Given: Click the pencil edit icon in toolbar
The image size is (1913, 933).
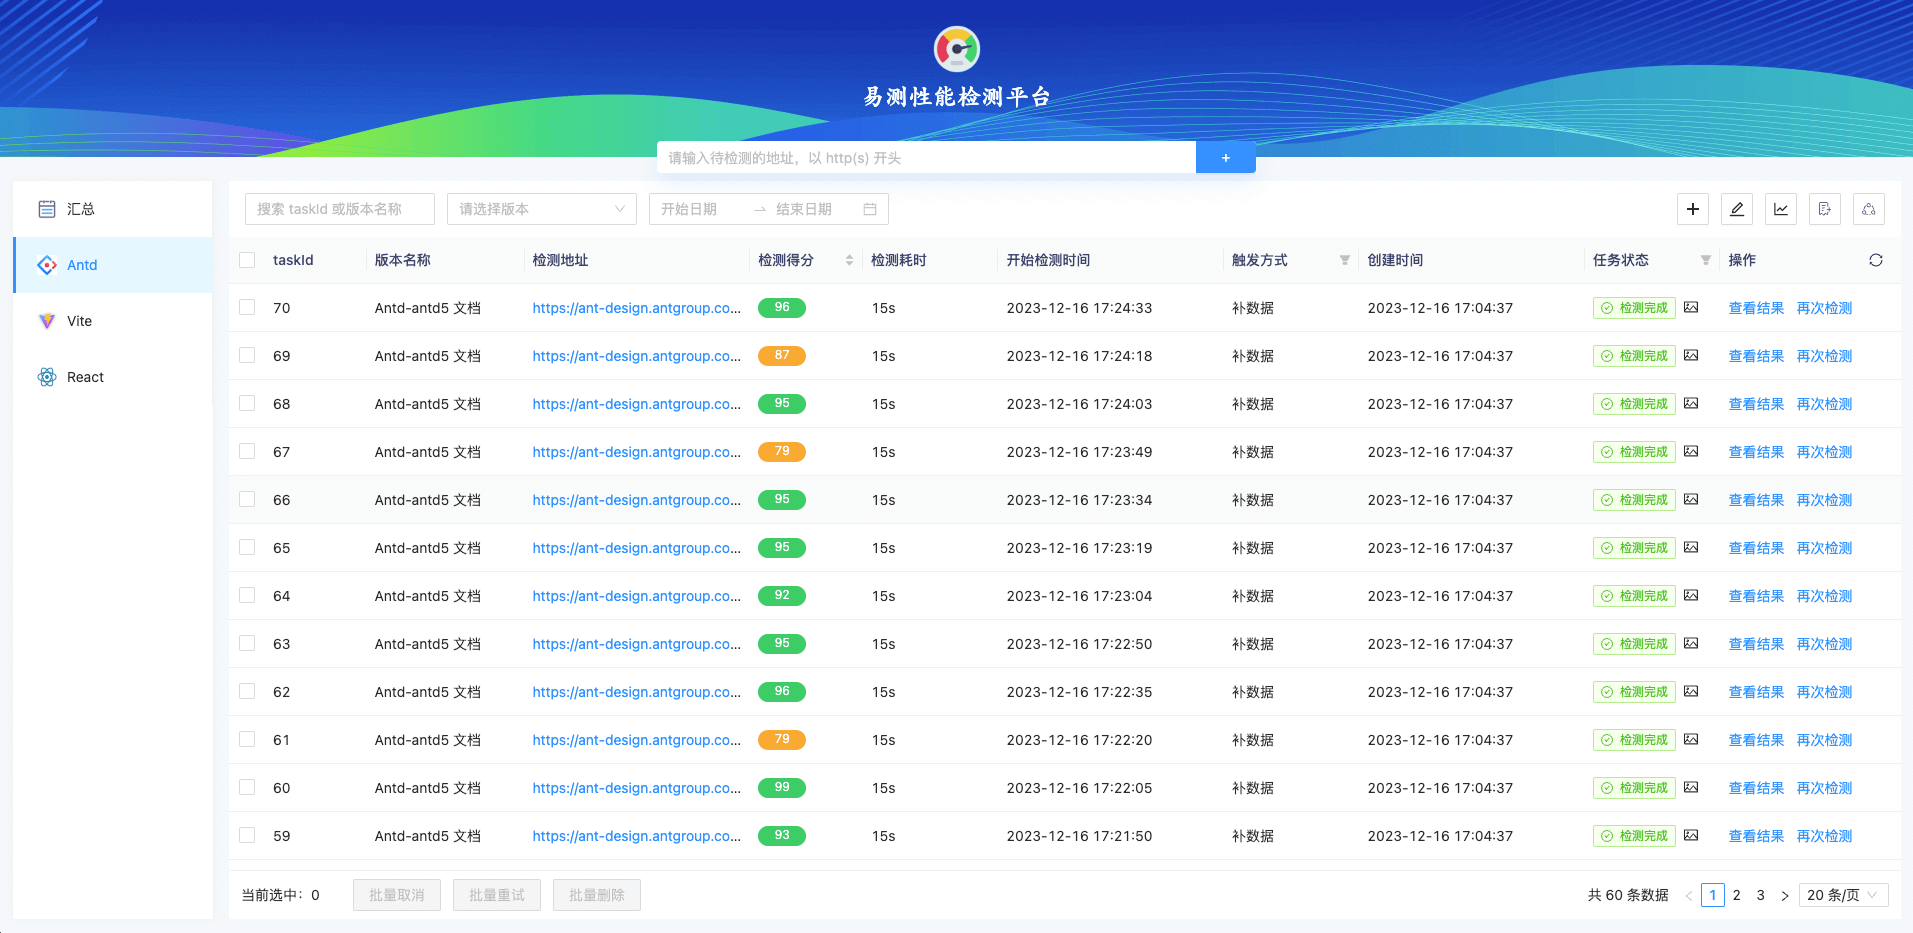Looking at the screenshot, I should tap(1737, 209).
